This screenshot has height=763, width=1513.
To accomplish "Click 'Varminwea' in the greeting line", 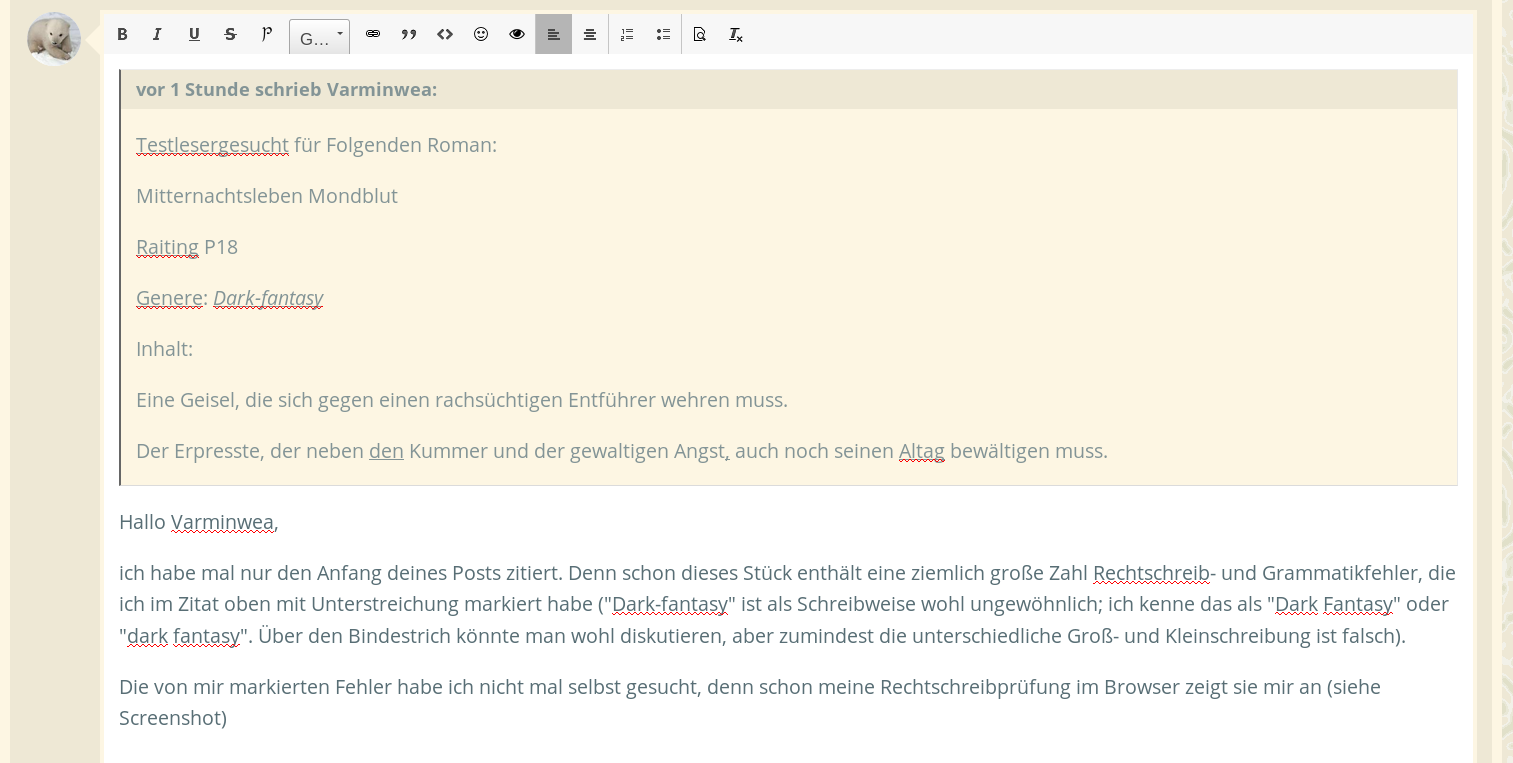I will (x=222, y=522).
